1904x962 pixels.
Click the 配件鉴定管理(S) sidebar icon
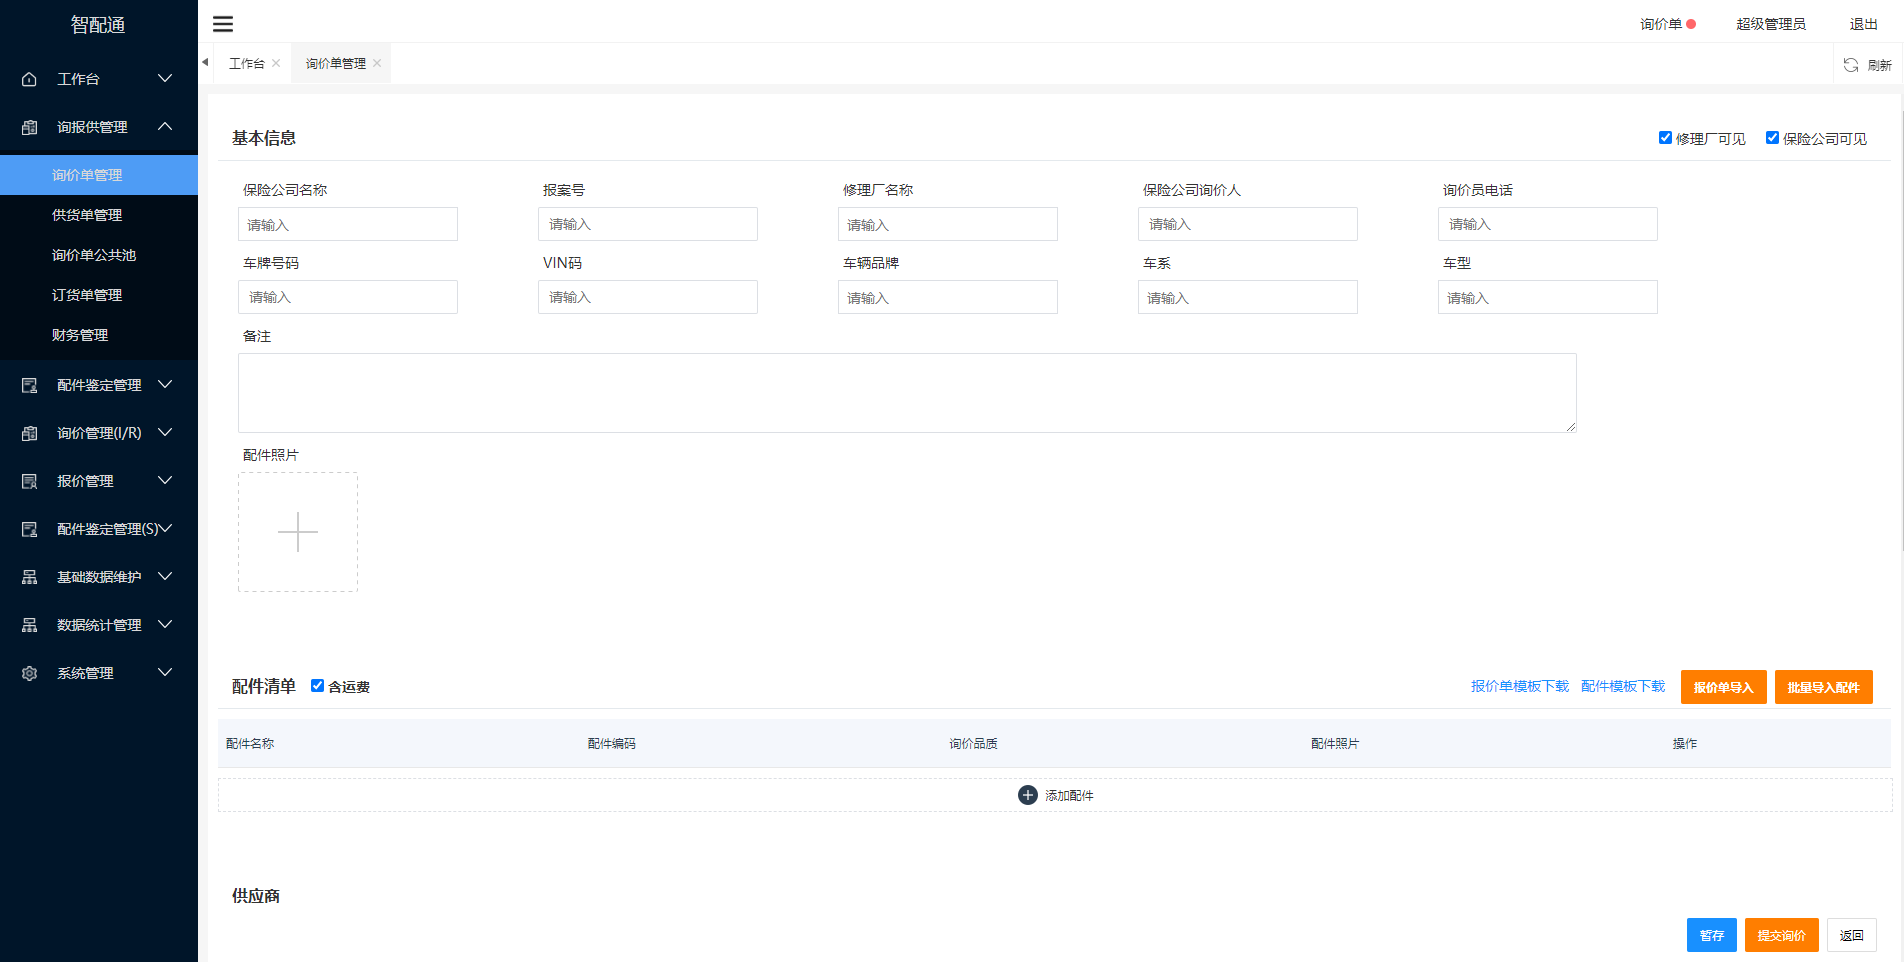29,529
